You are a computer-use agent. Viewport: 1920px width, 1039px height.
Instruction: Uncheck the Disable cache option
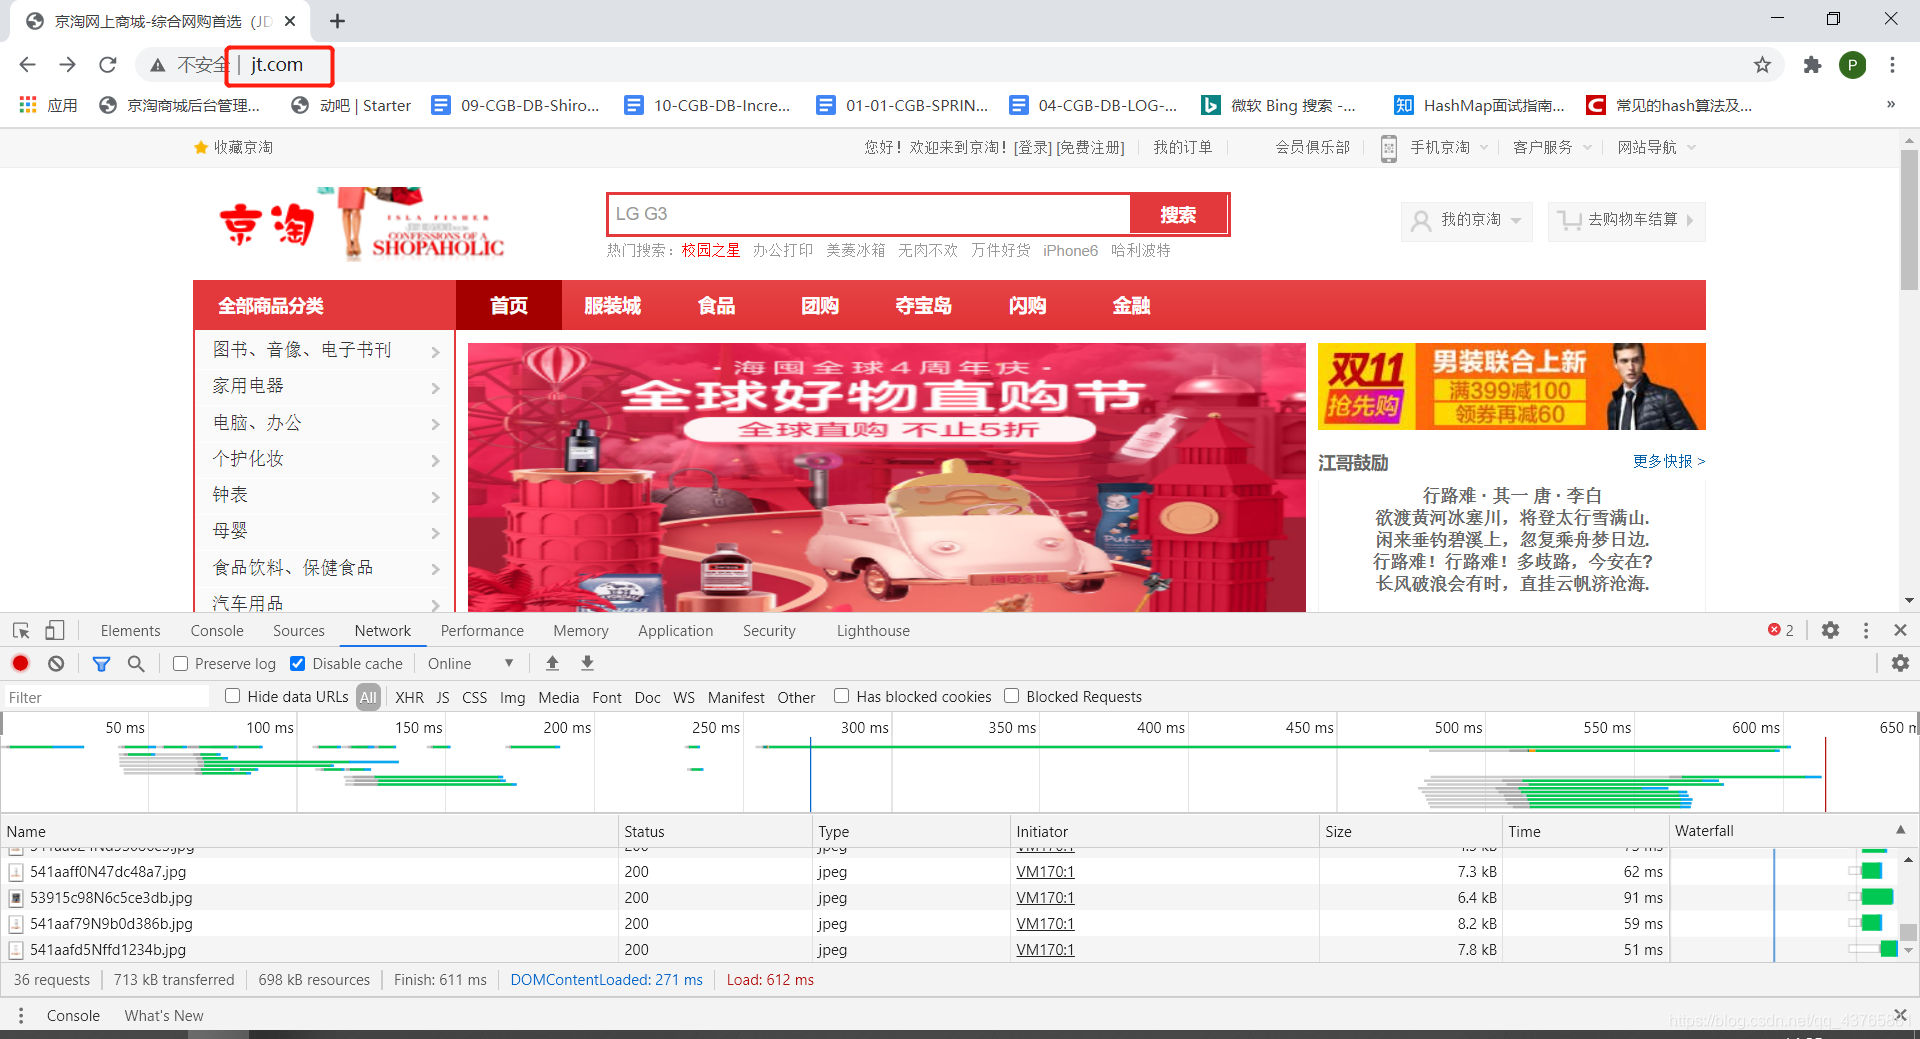point(297,663)
